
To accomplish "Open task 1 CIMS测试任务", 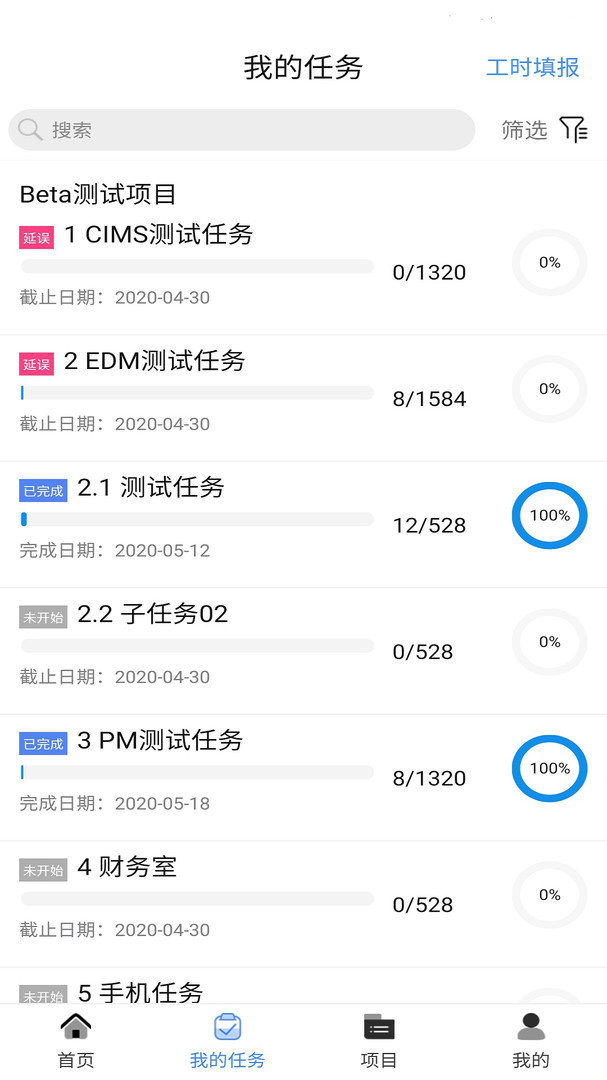I will click(159, 235).
